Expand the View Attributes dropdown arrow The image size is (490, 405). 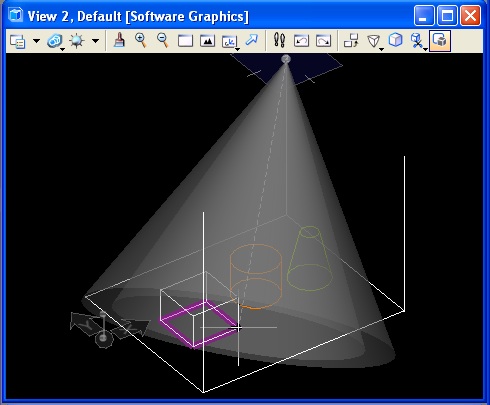coord(36,41)
